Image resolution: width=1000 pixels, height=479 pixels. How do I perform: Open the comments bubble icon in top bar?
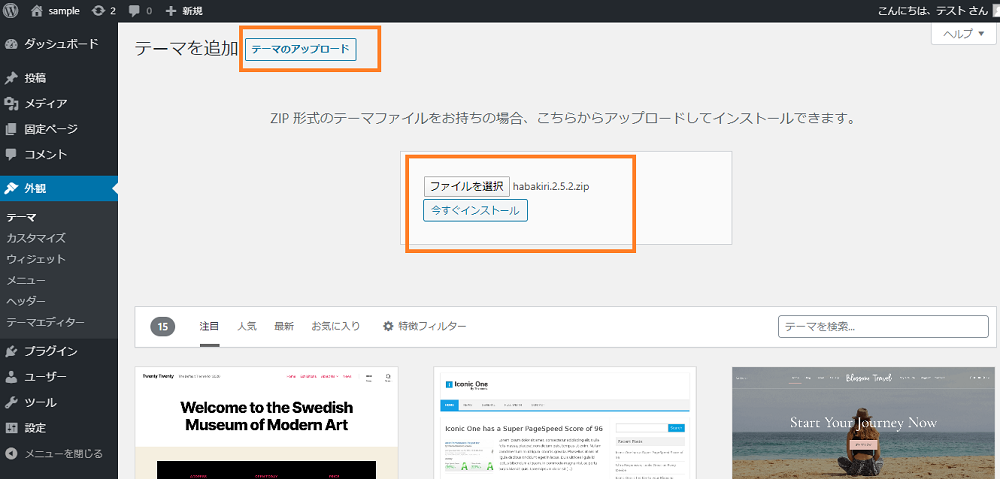pos(134,11)
